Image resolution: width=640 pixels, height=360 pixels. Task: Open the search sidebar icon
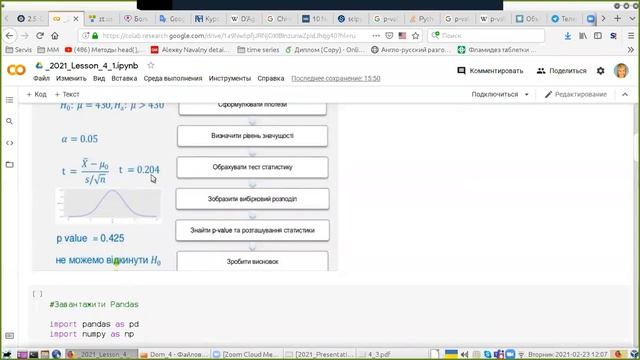9,121
